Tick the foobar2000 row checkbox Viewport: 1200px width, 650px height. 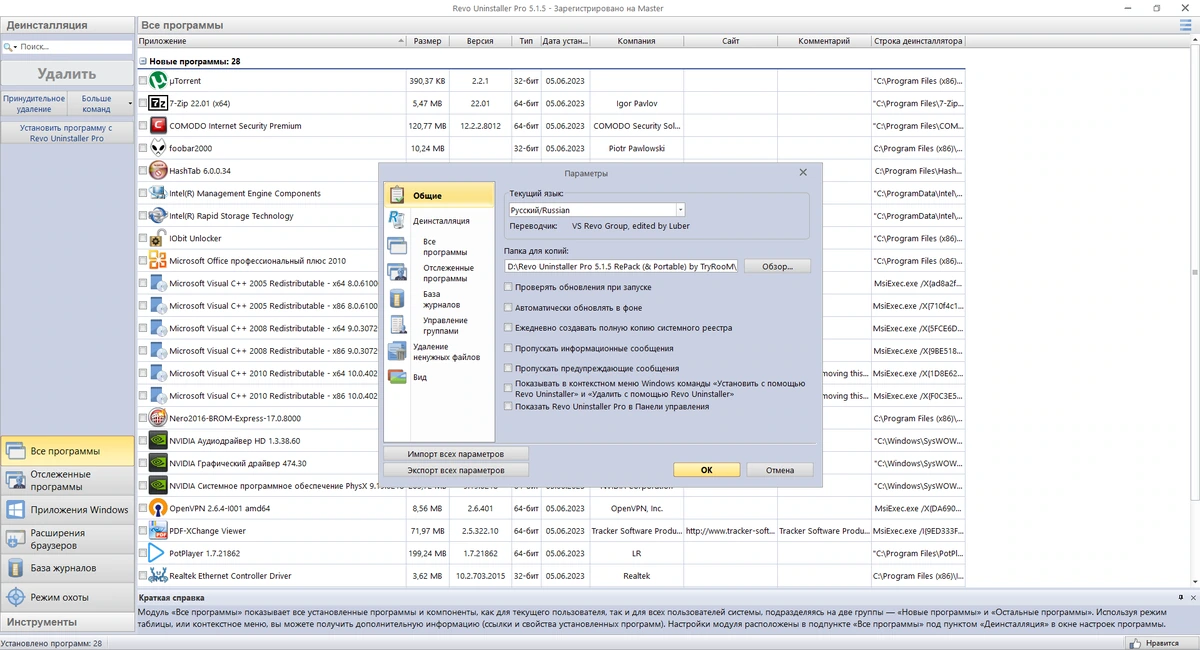tap(143, 148)
